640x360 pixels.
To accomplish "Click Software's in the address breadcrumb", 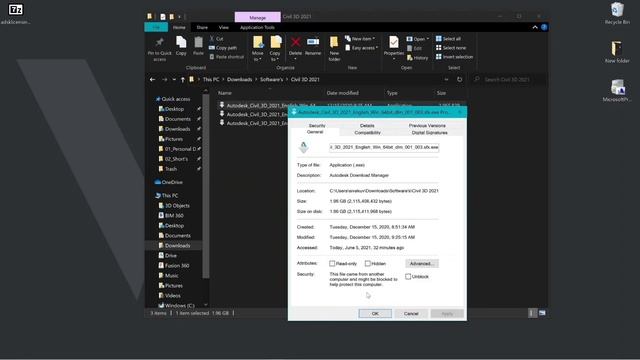I will pyautogui.click(x=271, y=80).
